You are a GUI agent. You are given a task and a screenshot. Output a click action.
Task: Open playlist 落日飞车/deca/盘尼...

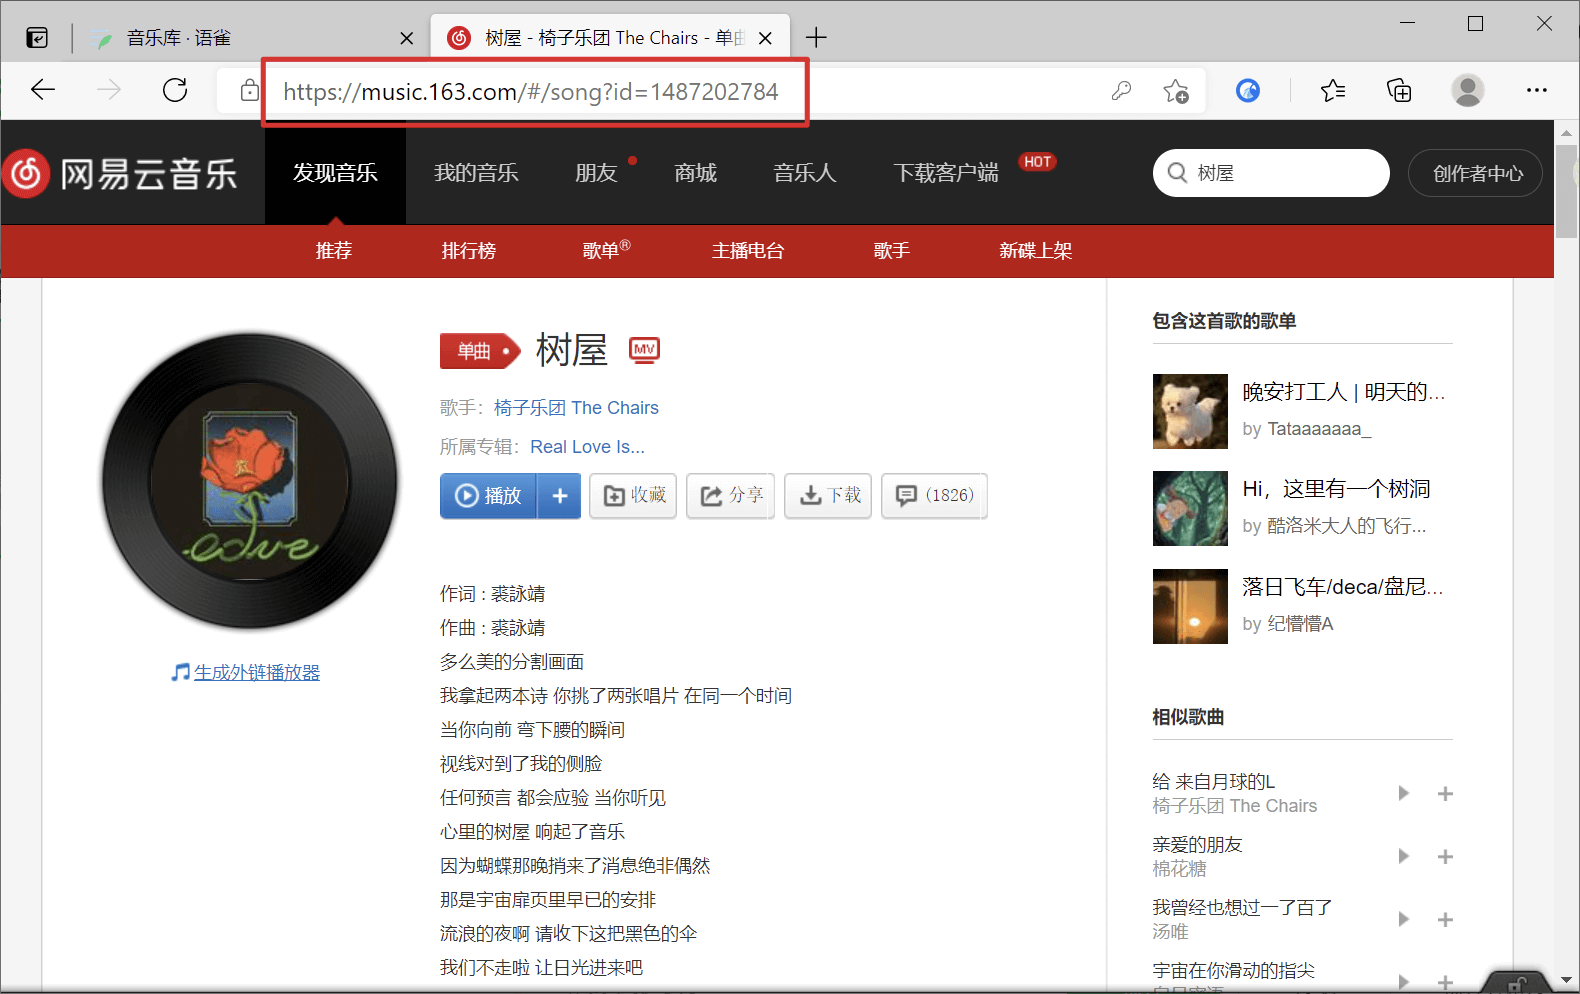(x=1342, y=587)
